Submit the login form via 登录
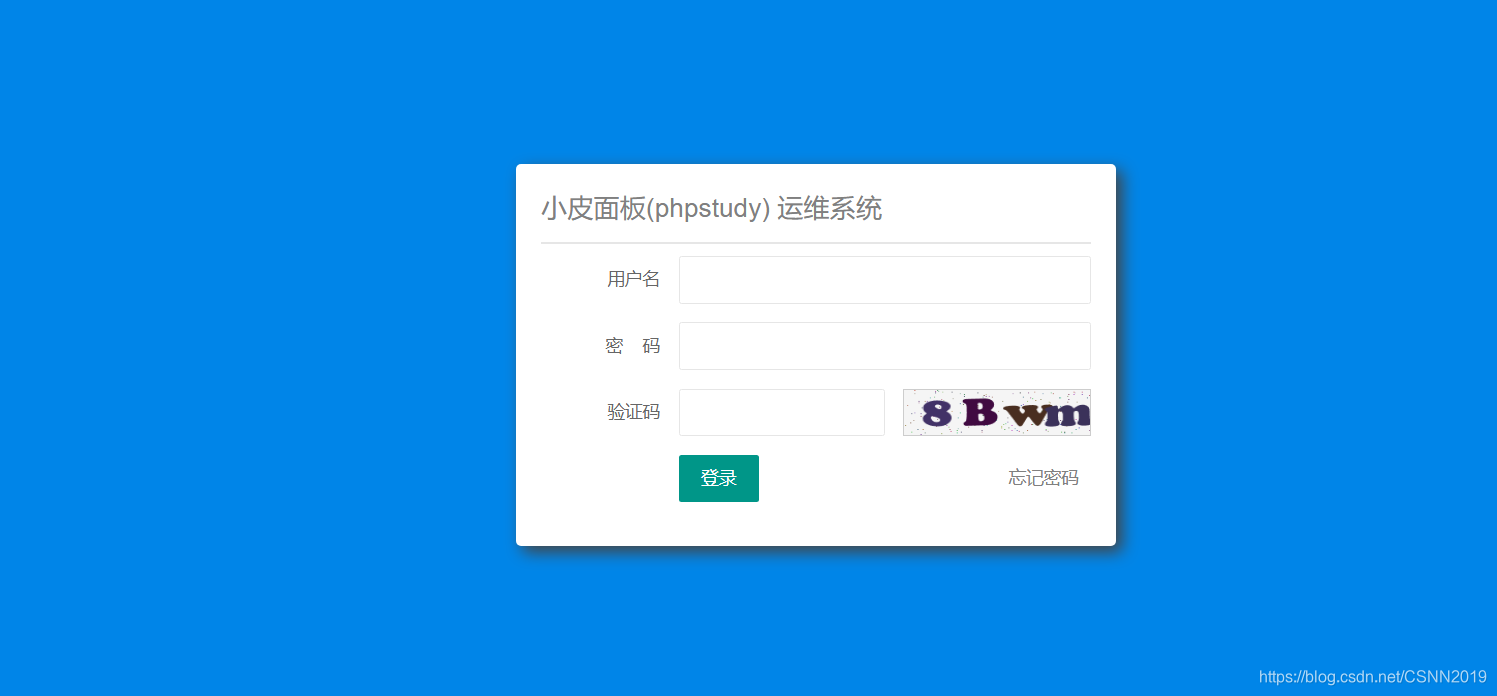The image size is (1497, 696). (x=718, y=478)
